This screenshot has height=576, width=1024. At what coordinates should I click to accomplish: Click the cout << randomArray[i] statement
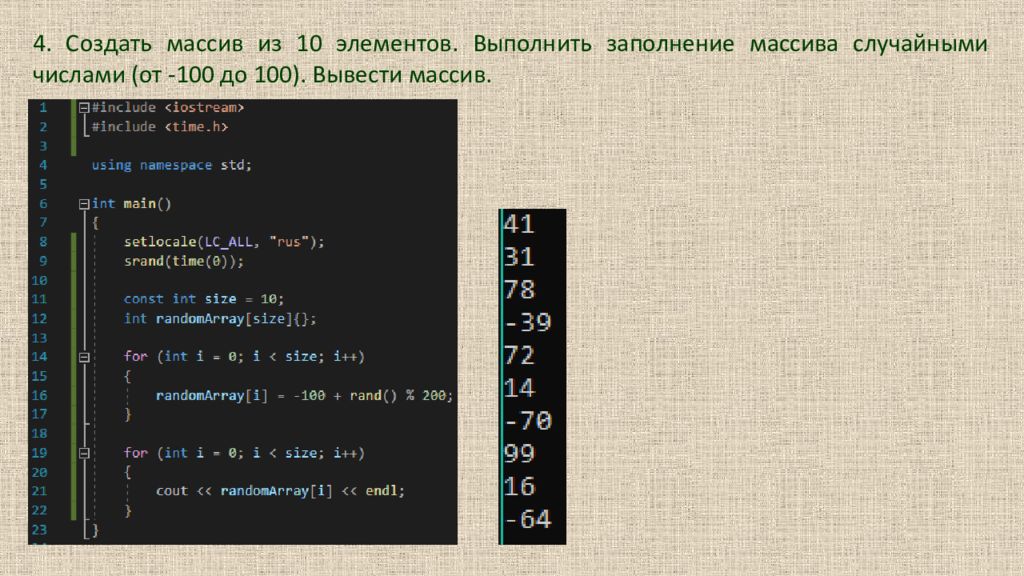point(280,491)
